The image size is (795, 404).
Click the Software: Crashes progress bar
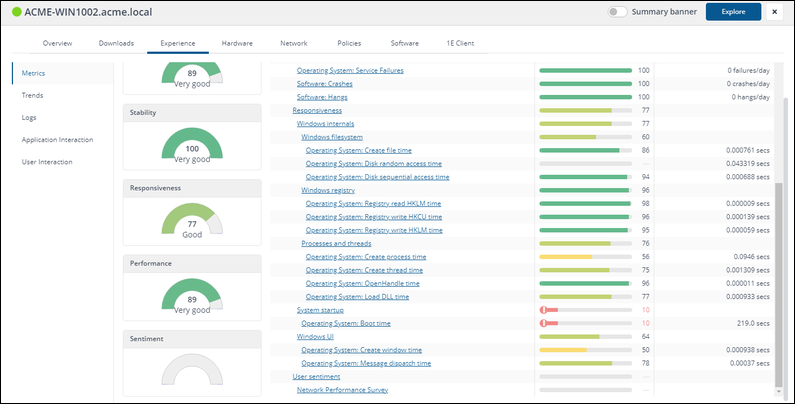click(x=585, y=84)
